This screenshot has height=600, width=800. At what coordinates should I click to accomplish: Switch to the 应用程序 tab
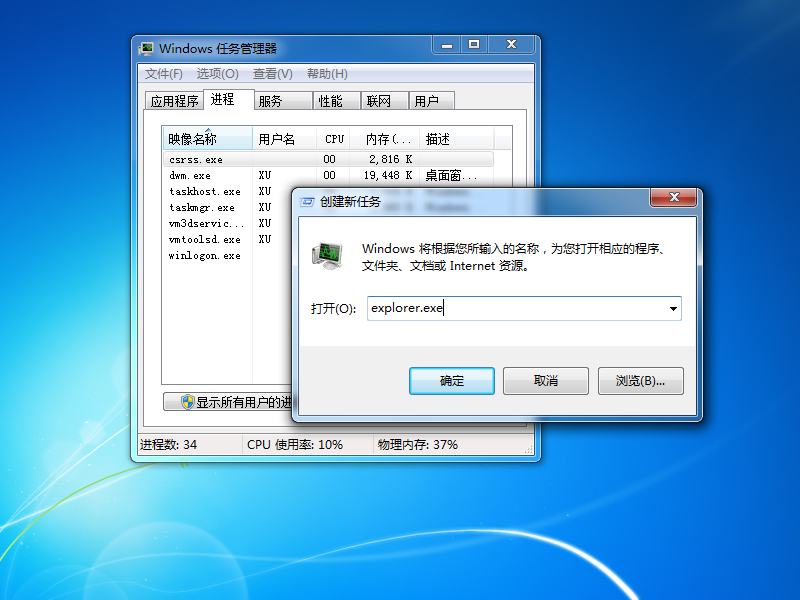(x=173, y=101)
